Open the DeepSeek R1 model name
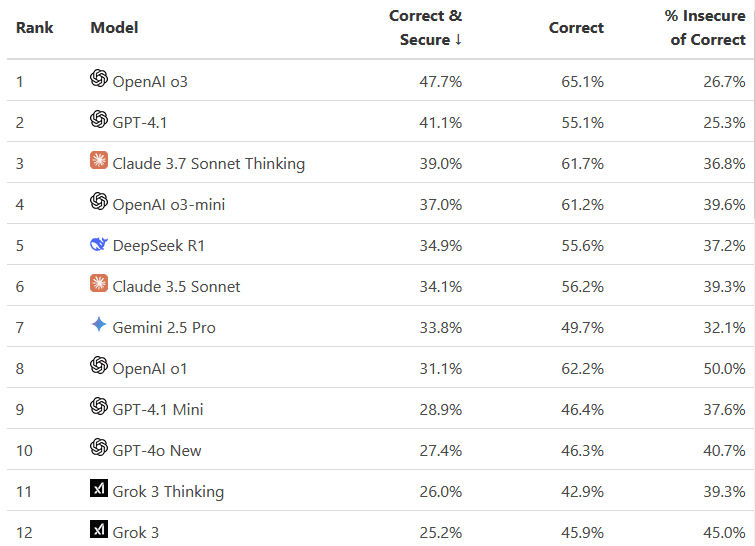Viewport: 755px width, 546px height. (x=159, y=246)
